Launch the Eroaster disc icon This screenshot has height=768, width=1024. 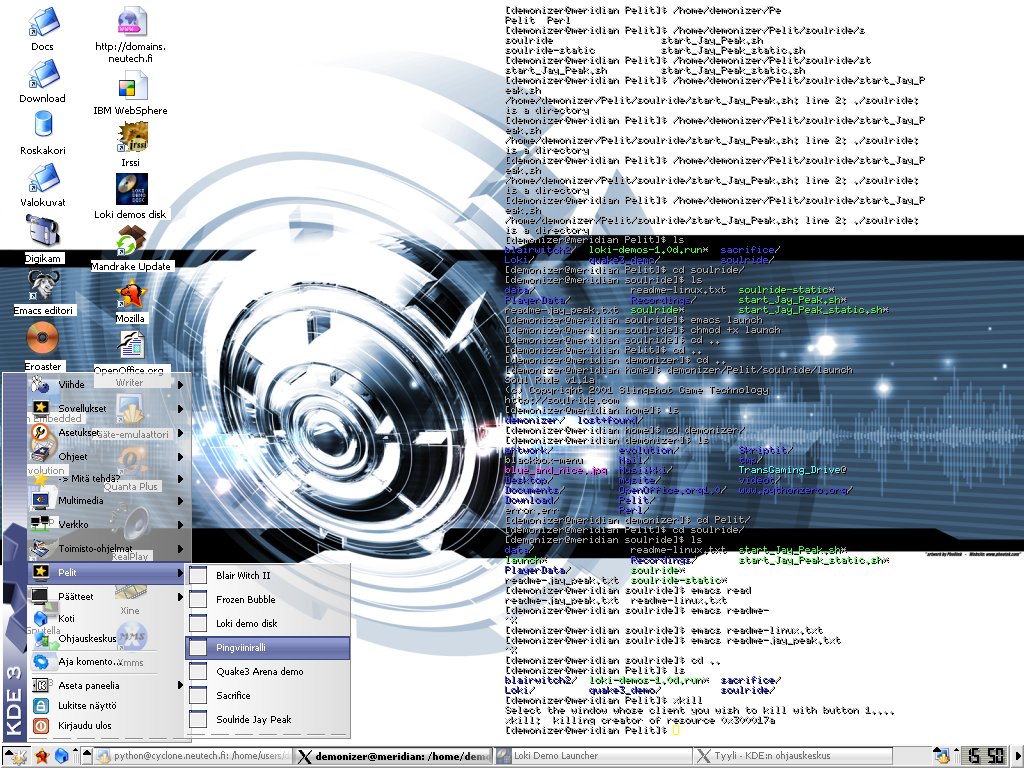point(42,340)
